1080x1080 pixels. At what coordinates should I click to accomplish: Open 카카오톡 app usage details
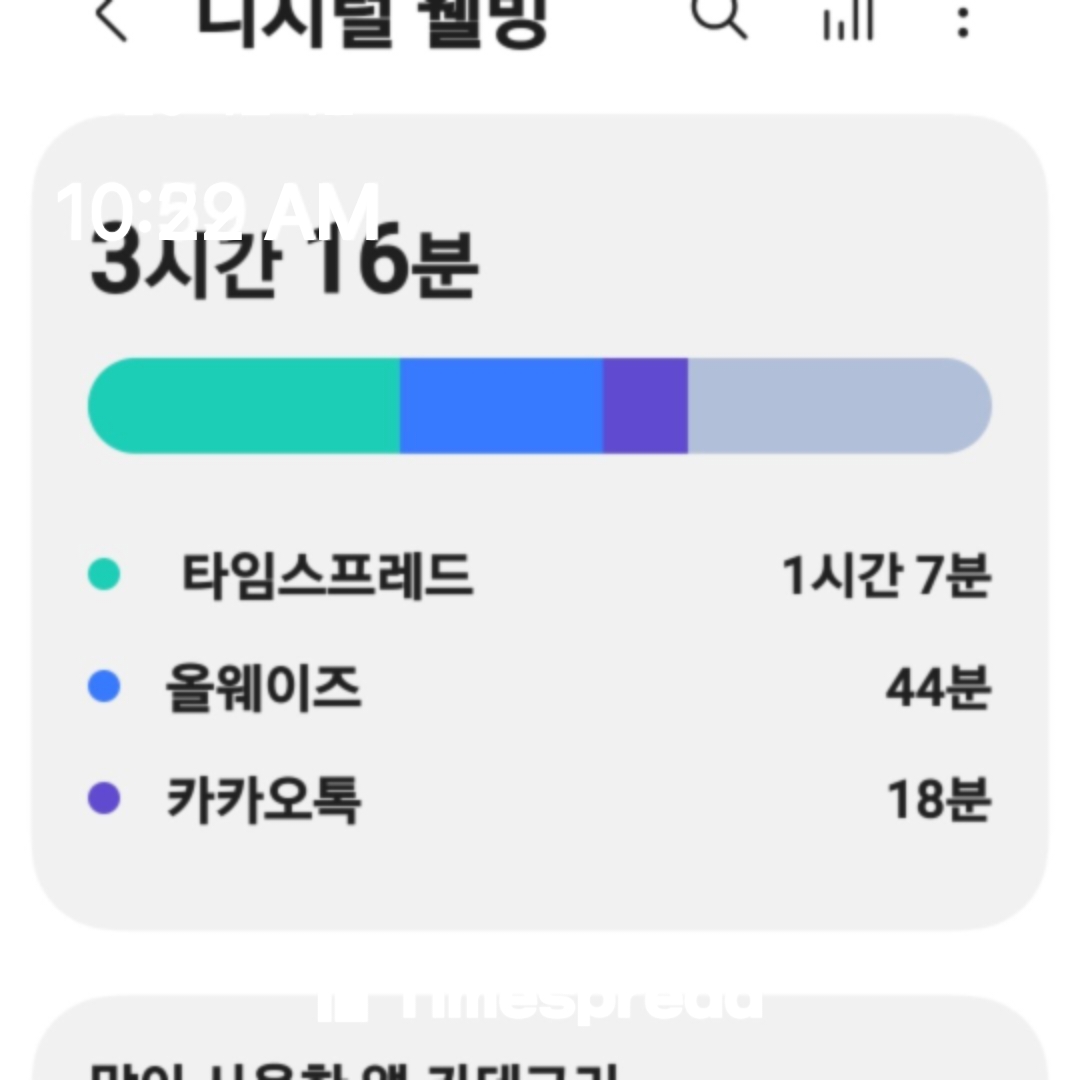click(263, 800)
